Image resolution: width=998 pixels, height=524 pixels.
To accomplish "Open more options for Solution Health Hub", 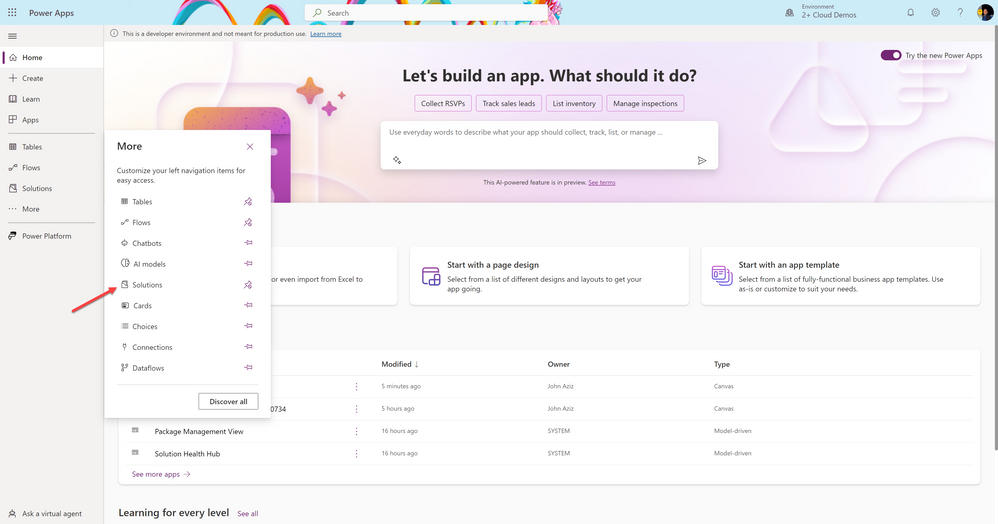I will coord(356,453).
